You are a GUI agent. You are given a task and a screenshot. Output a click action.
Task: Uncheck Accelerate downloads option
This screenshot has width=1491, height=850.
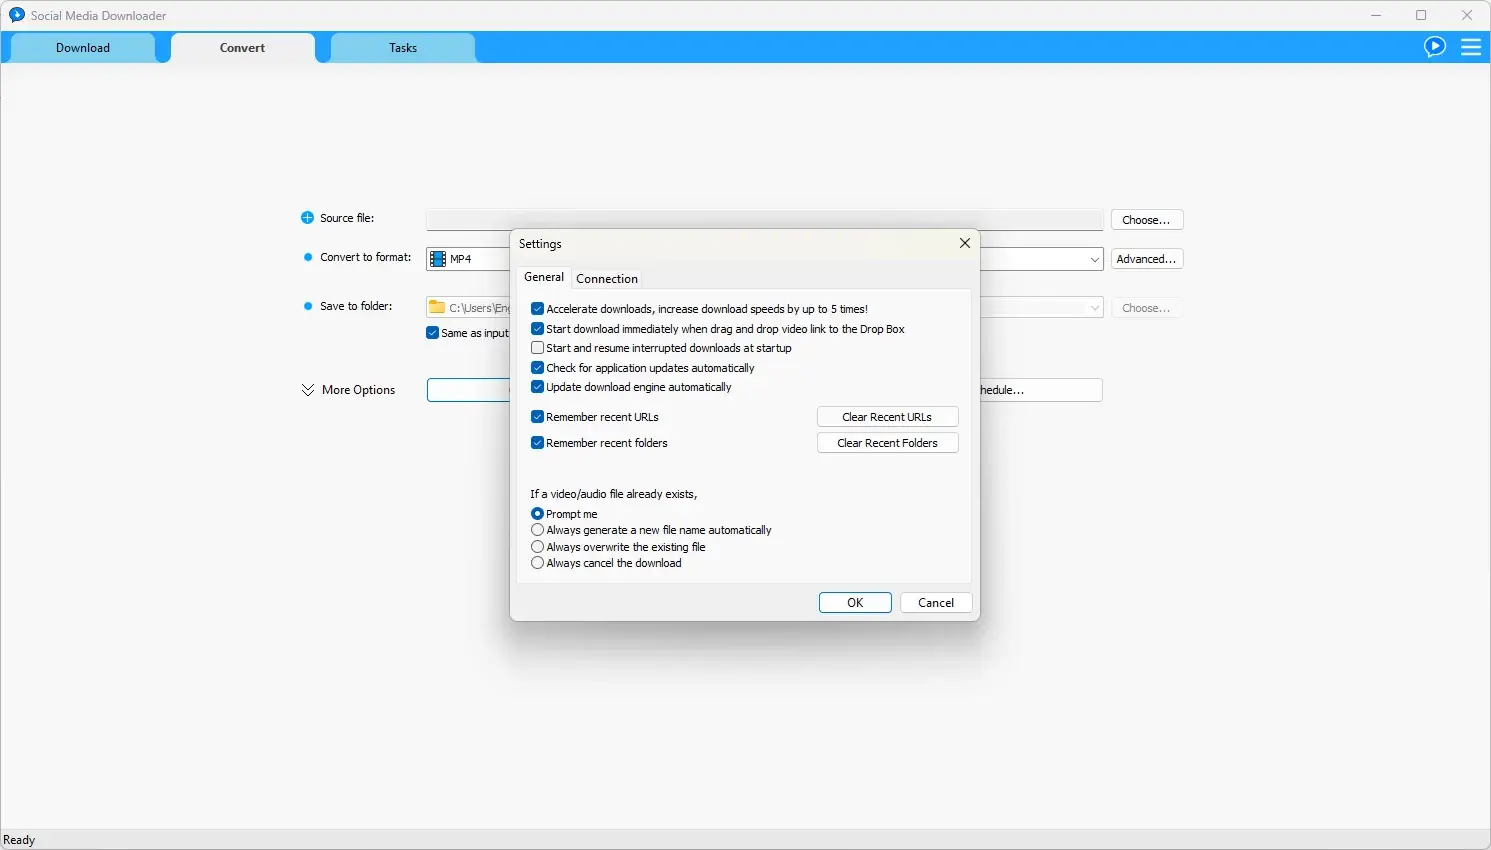537,309
